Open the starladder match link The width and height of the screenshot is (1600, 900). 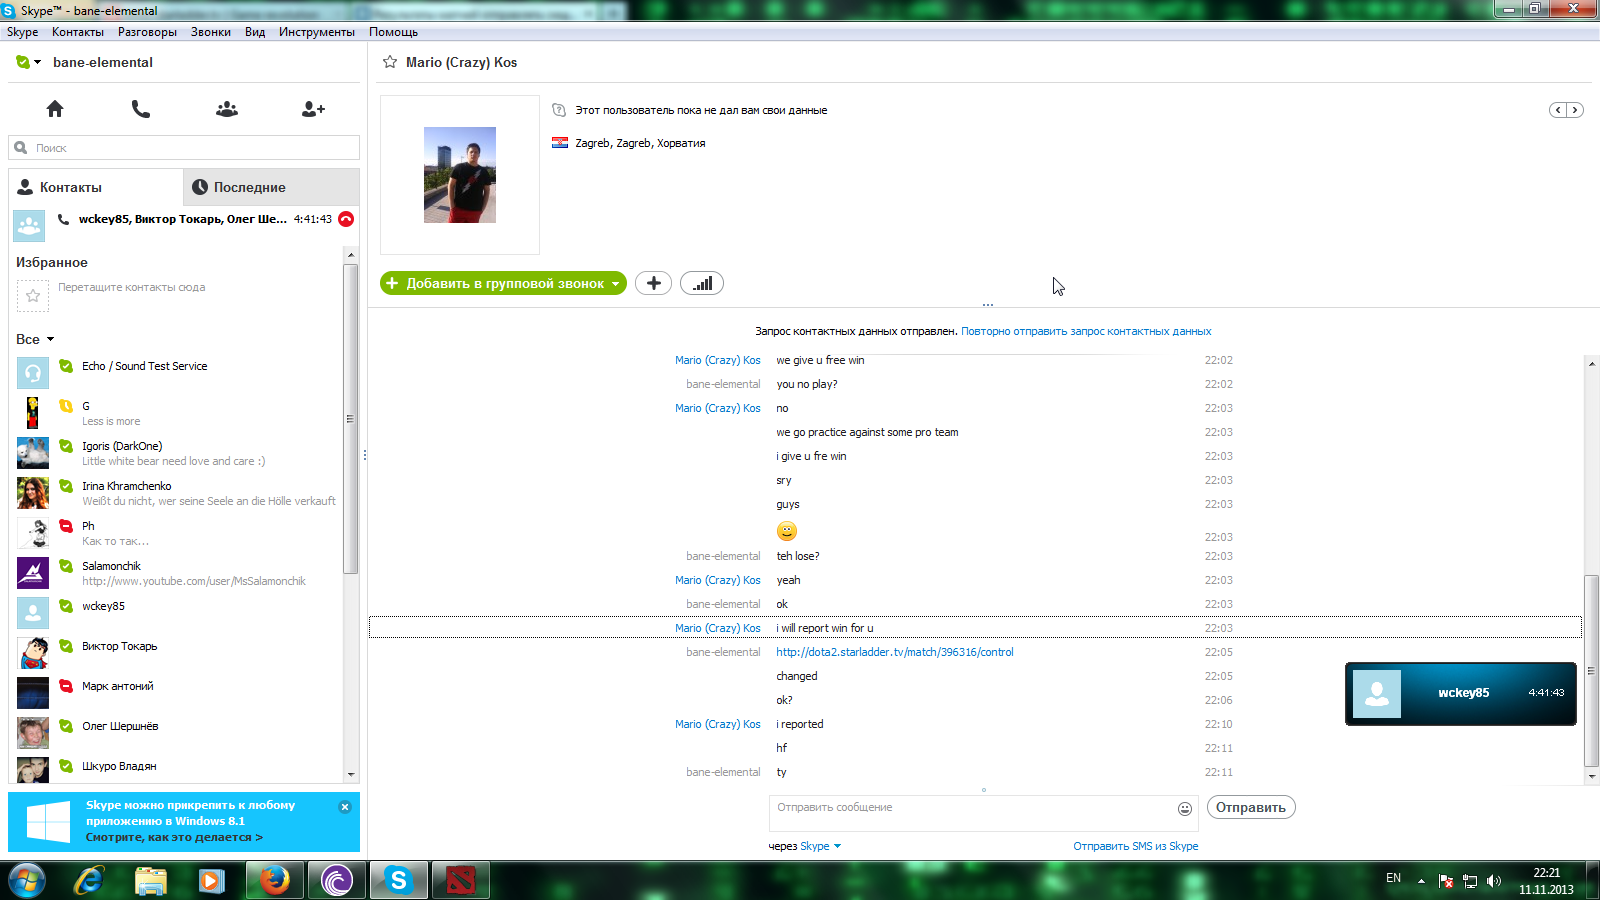coord(895,652)
